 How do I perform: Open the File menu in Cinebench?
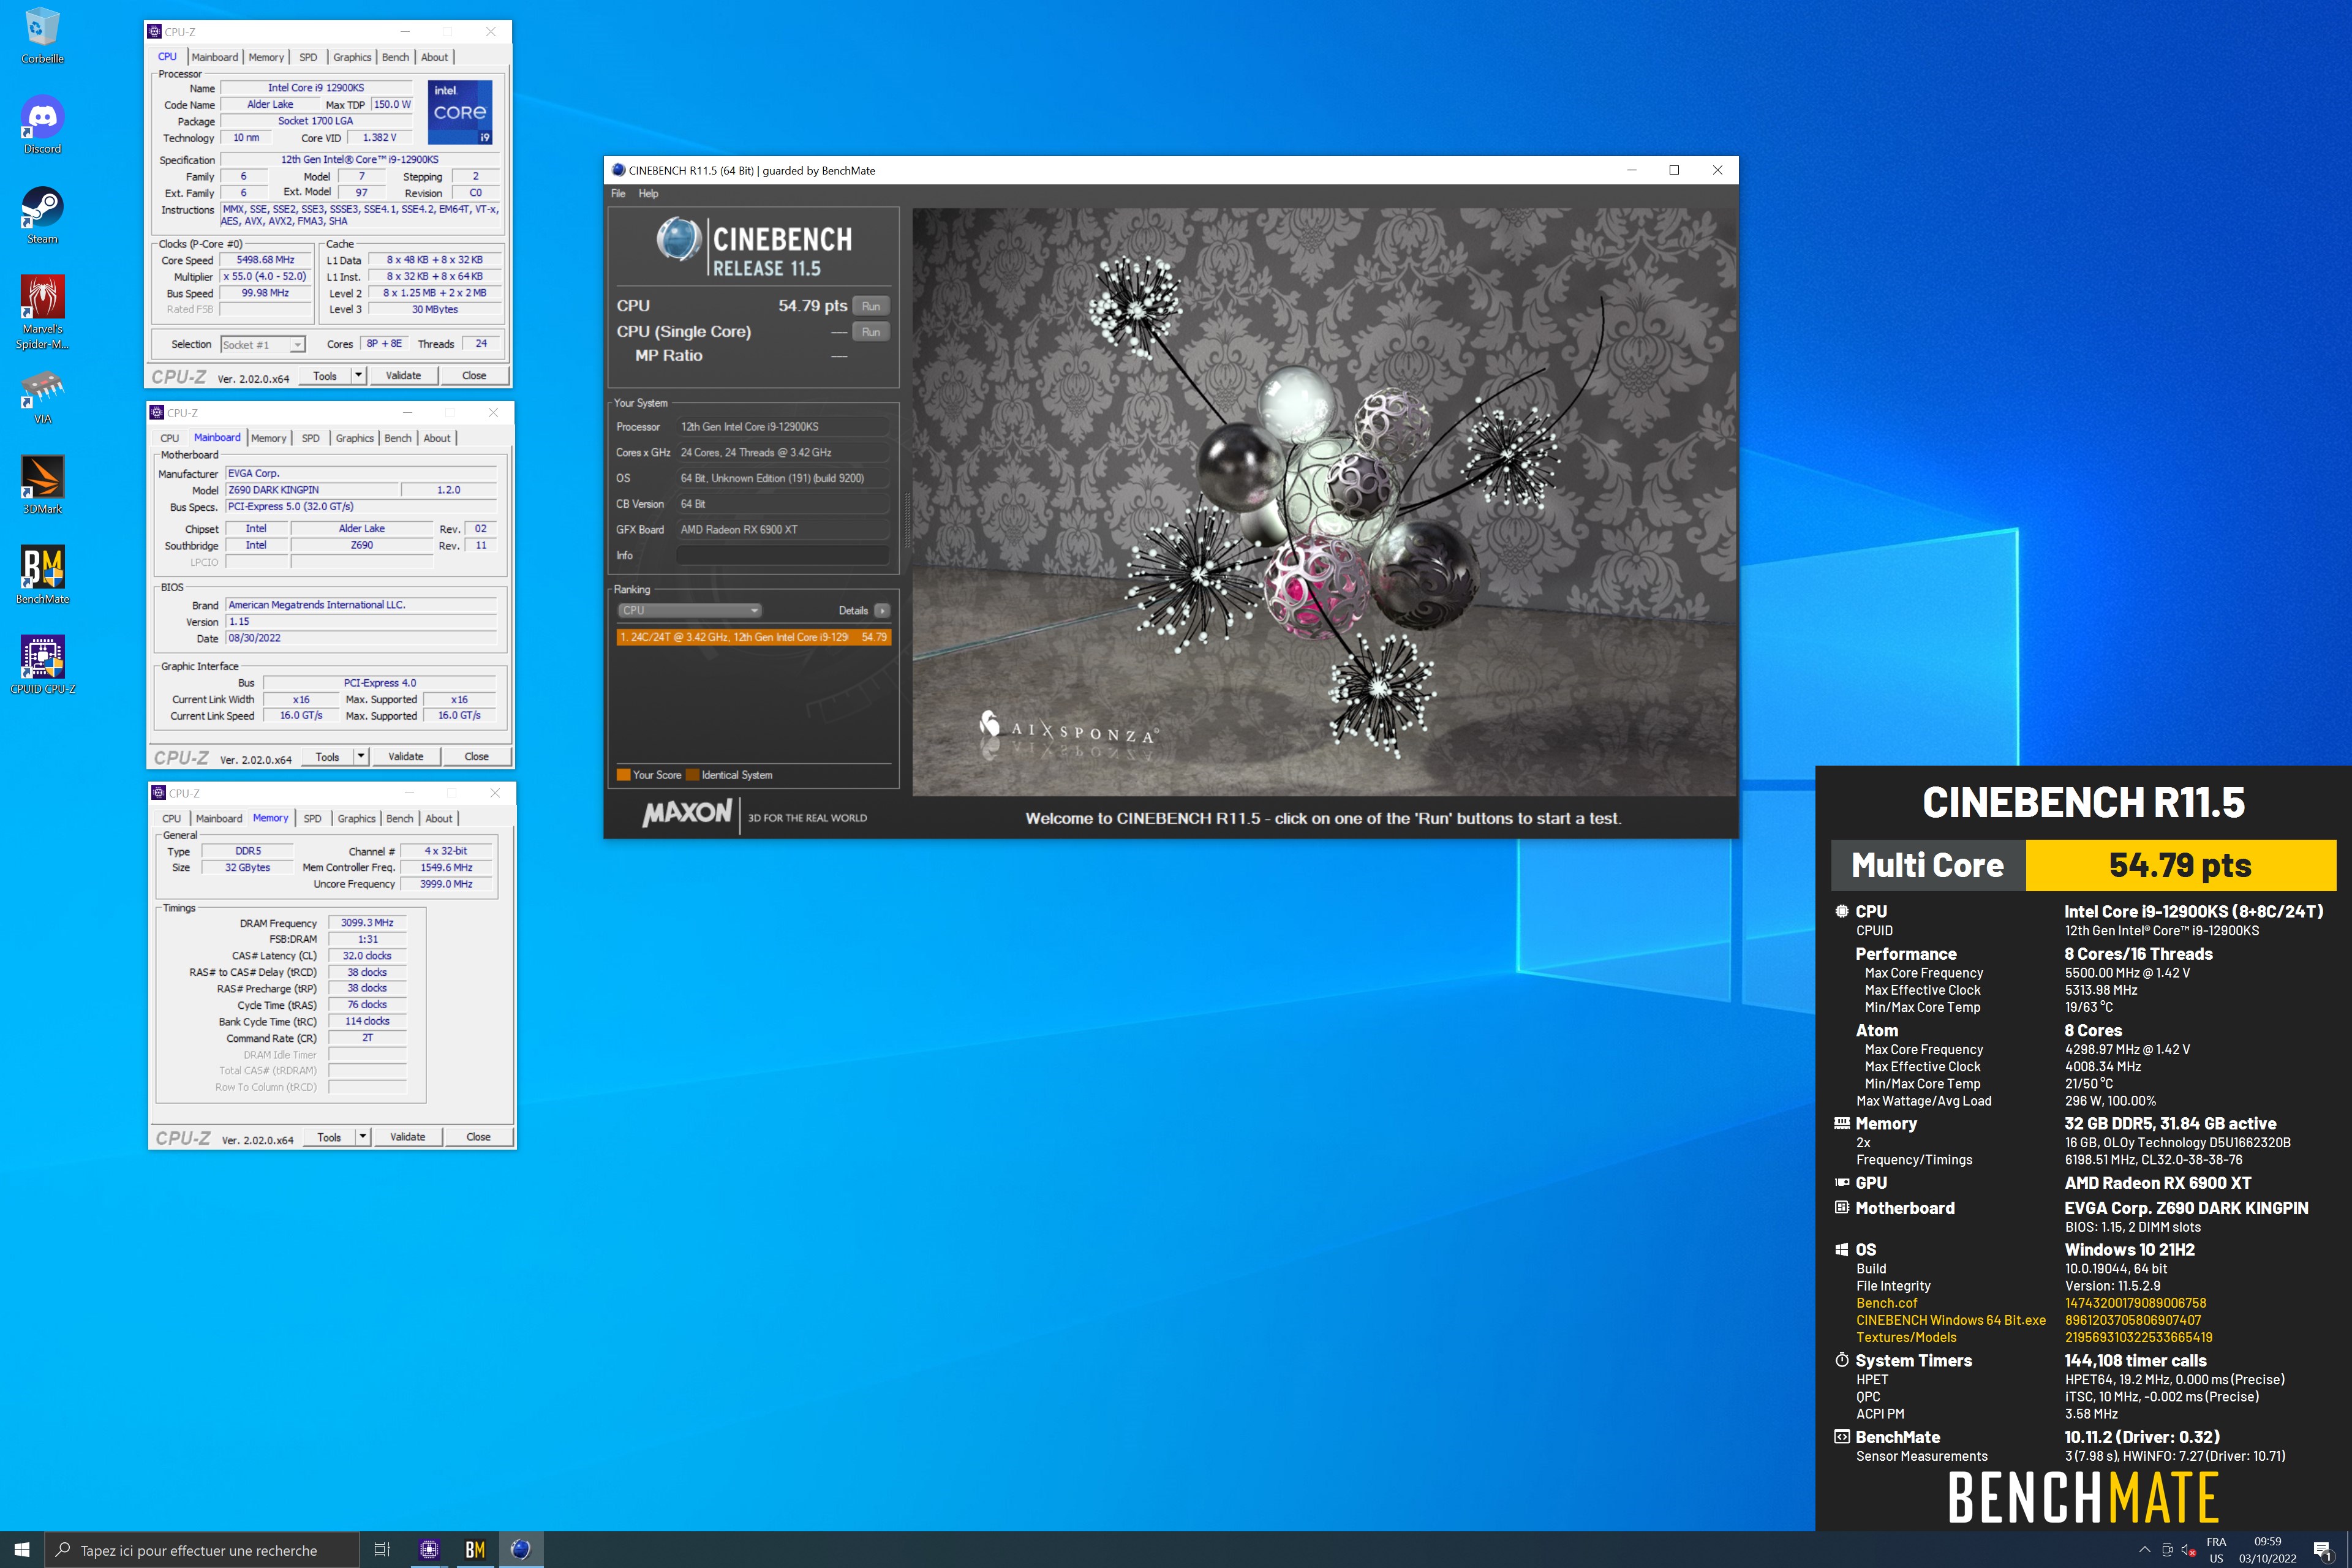coord(618,194)
